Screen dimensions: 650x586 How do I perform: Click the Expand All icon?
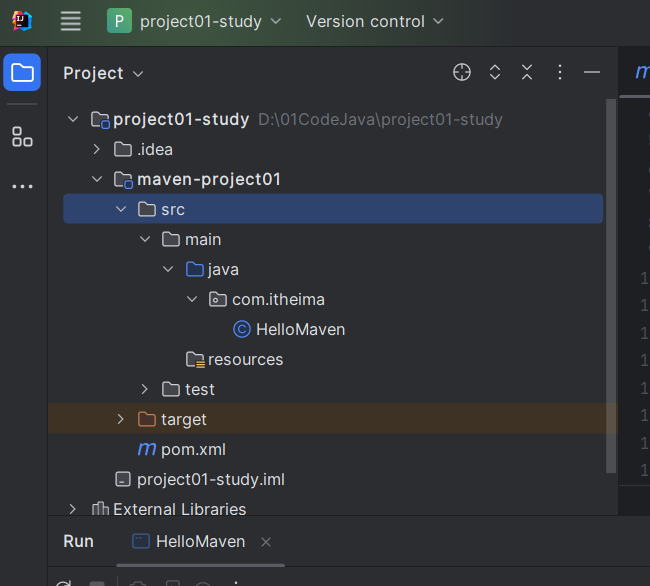point(495,72)
